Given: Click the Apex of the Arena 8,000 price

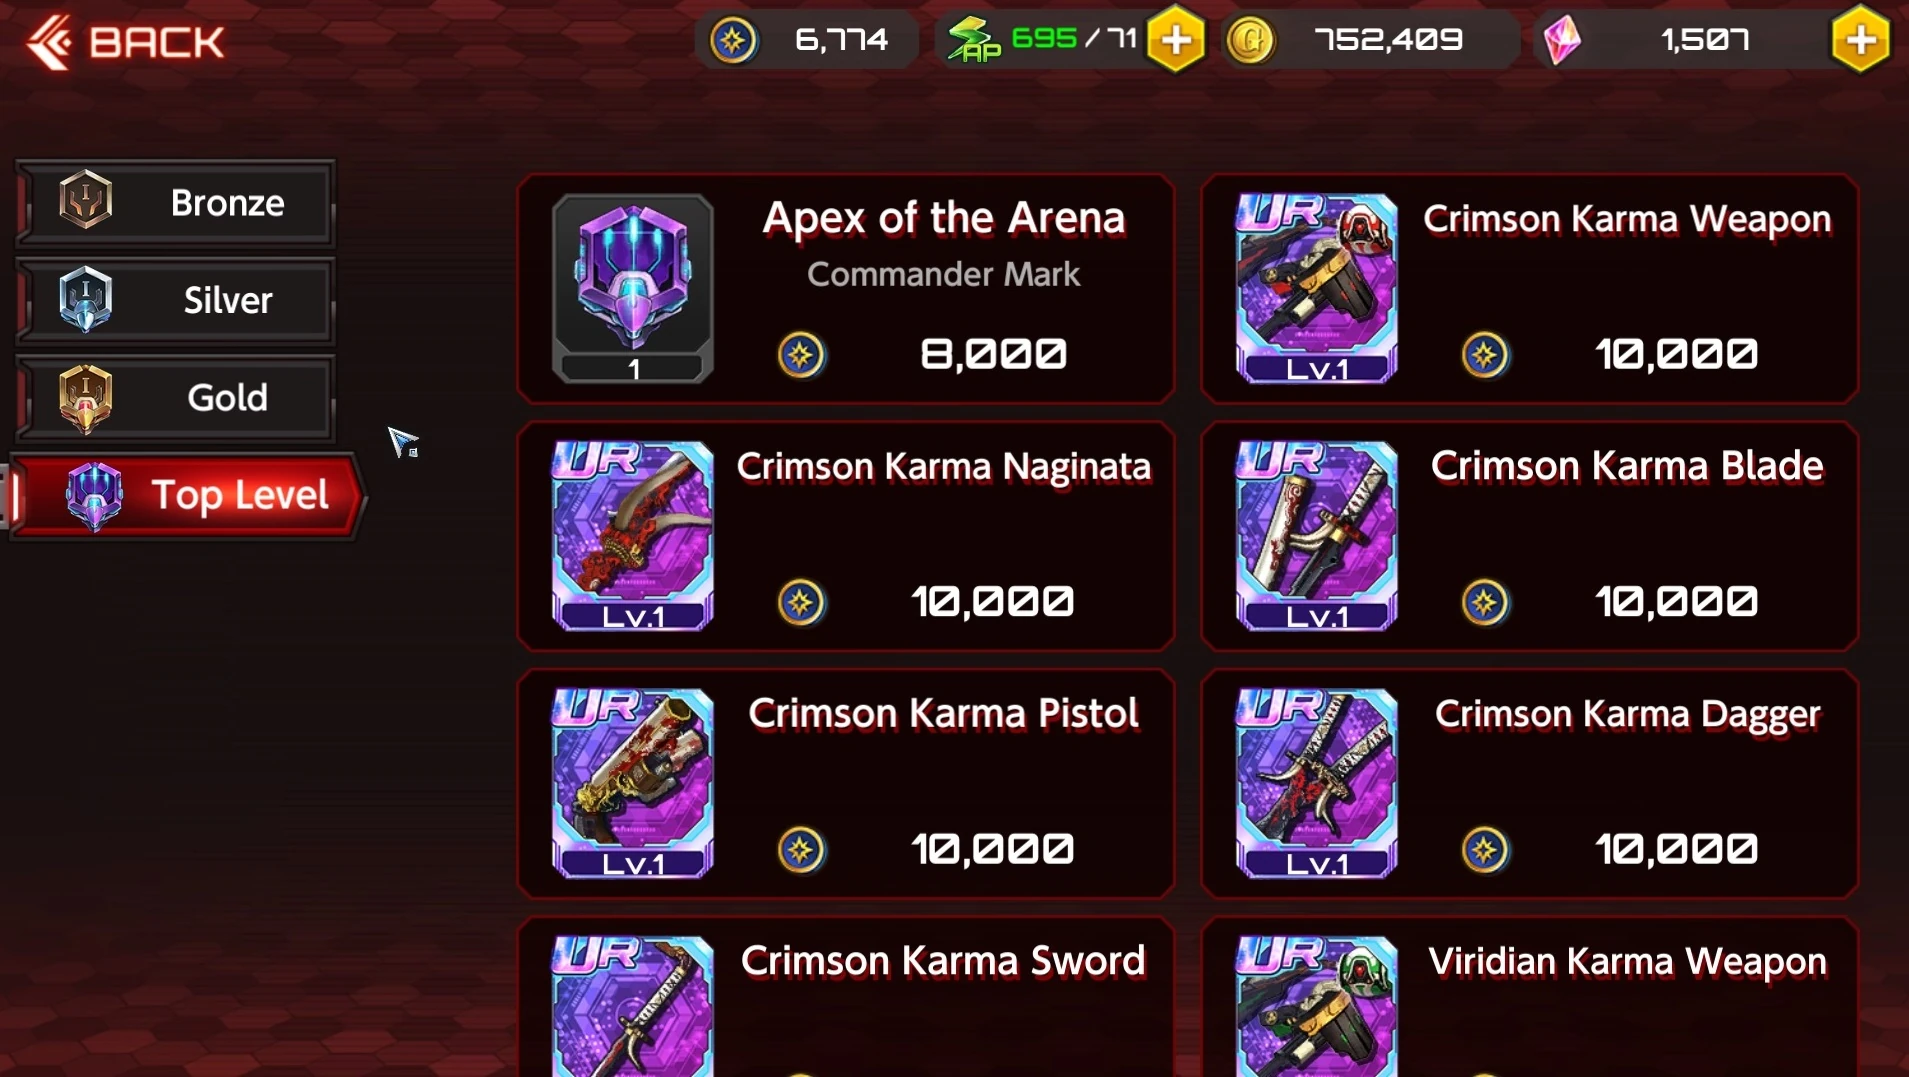Looking at the screenshot, I should 993,354.
